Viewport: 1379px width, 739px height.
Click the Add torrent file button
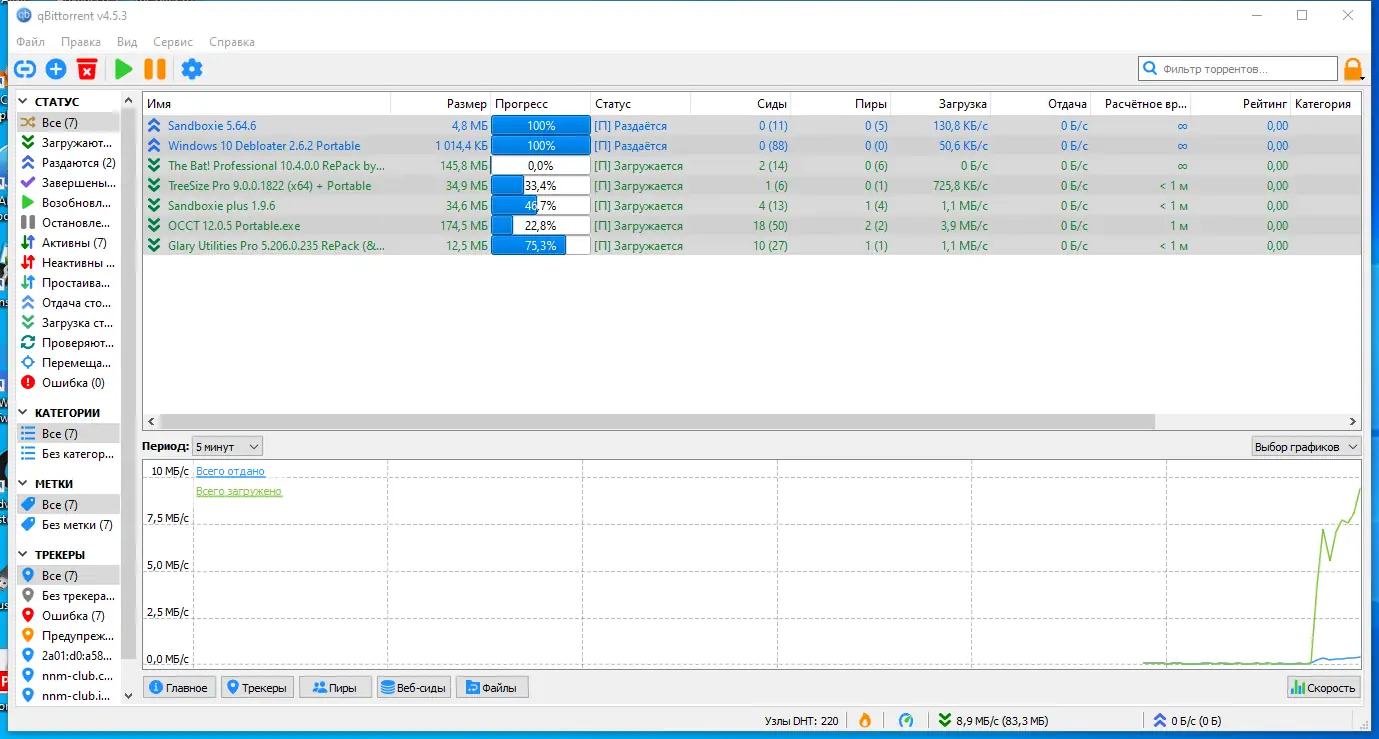tap(56, 68)
